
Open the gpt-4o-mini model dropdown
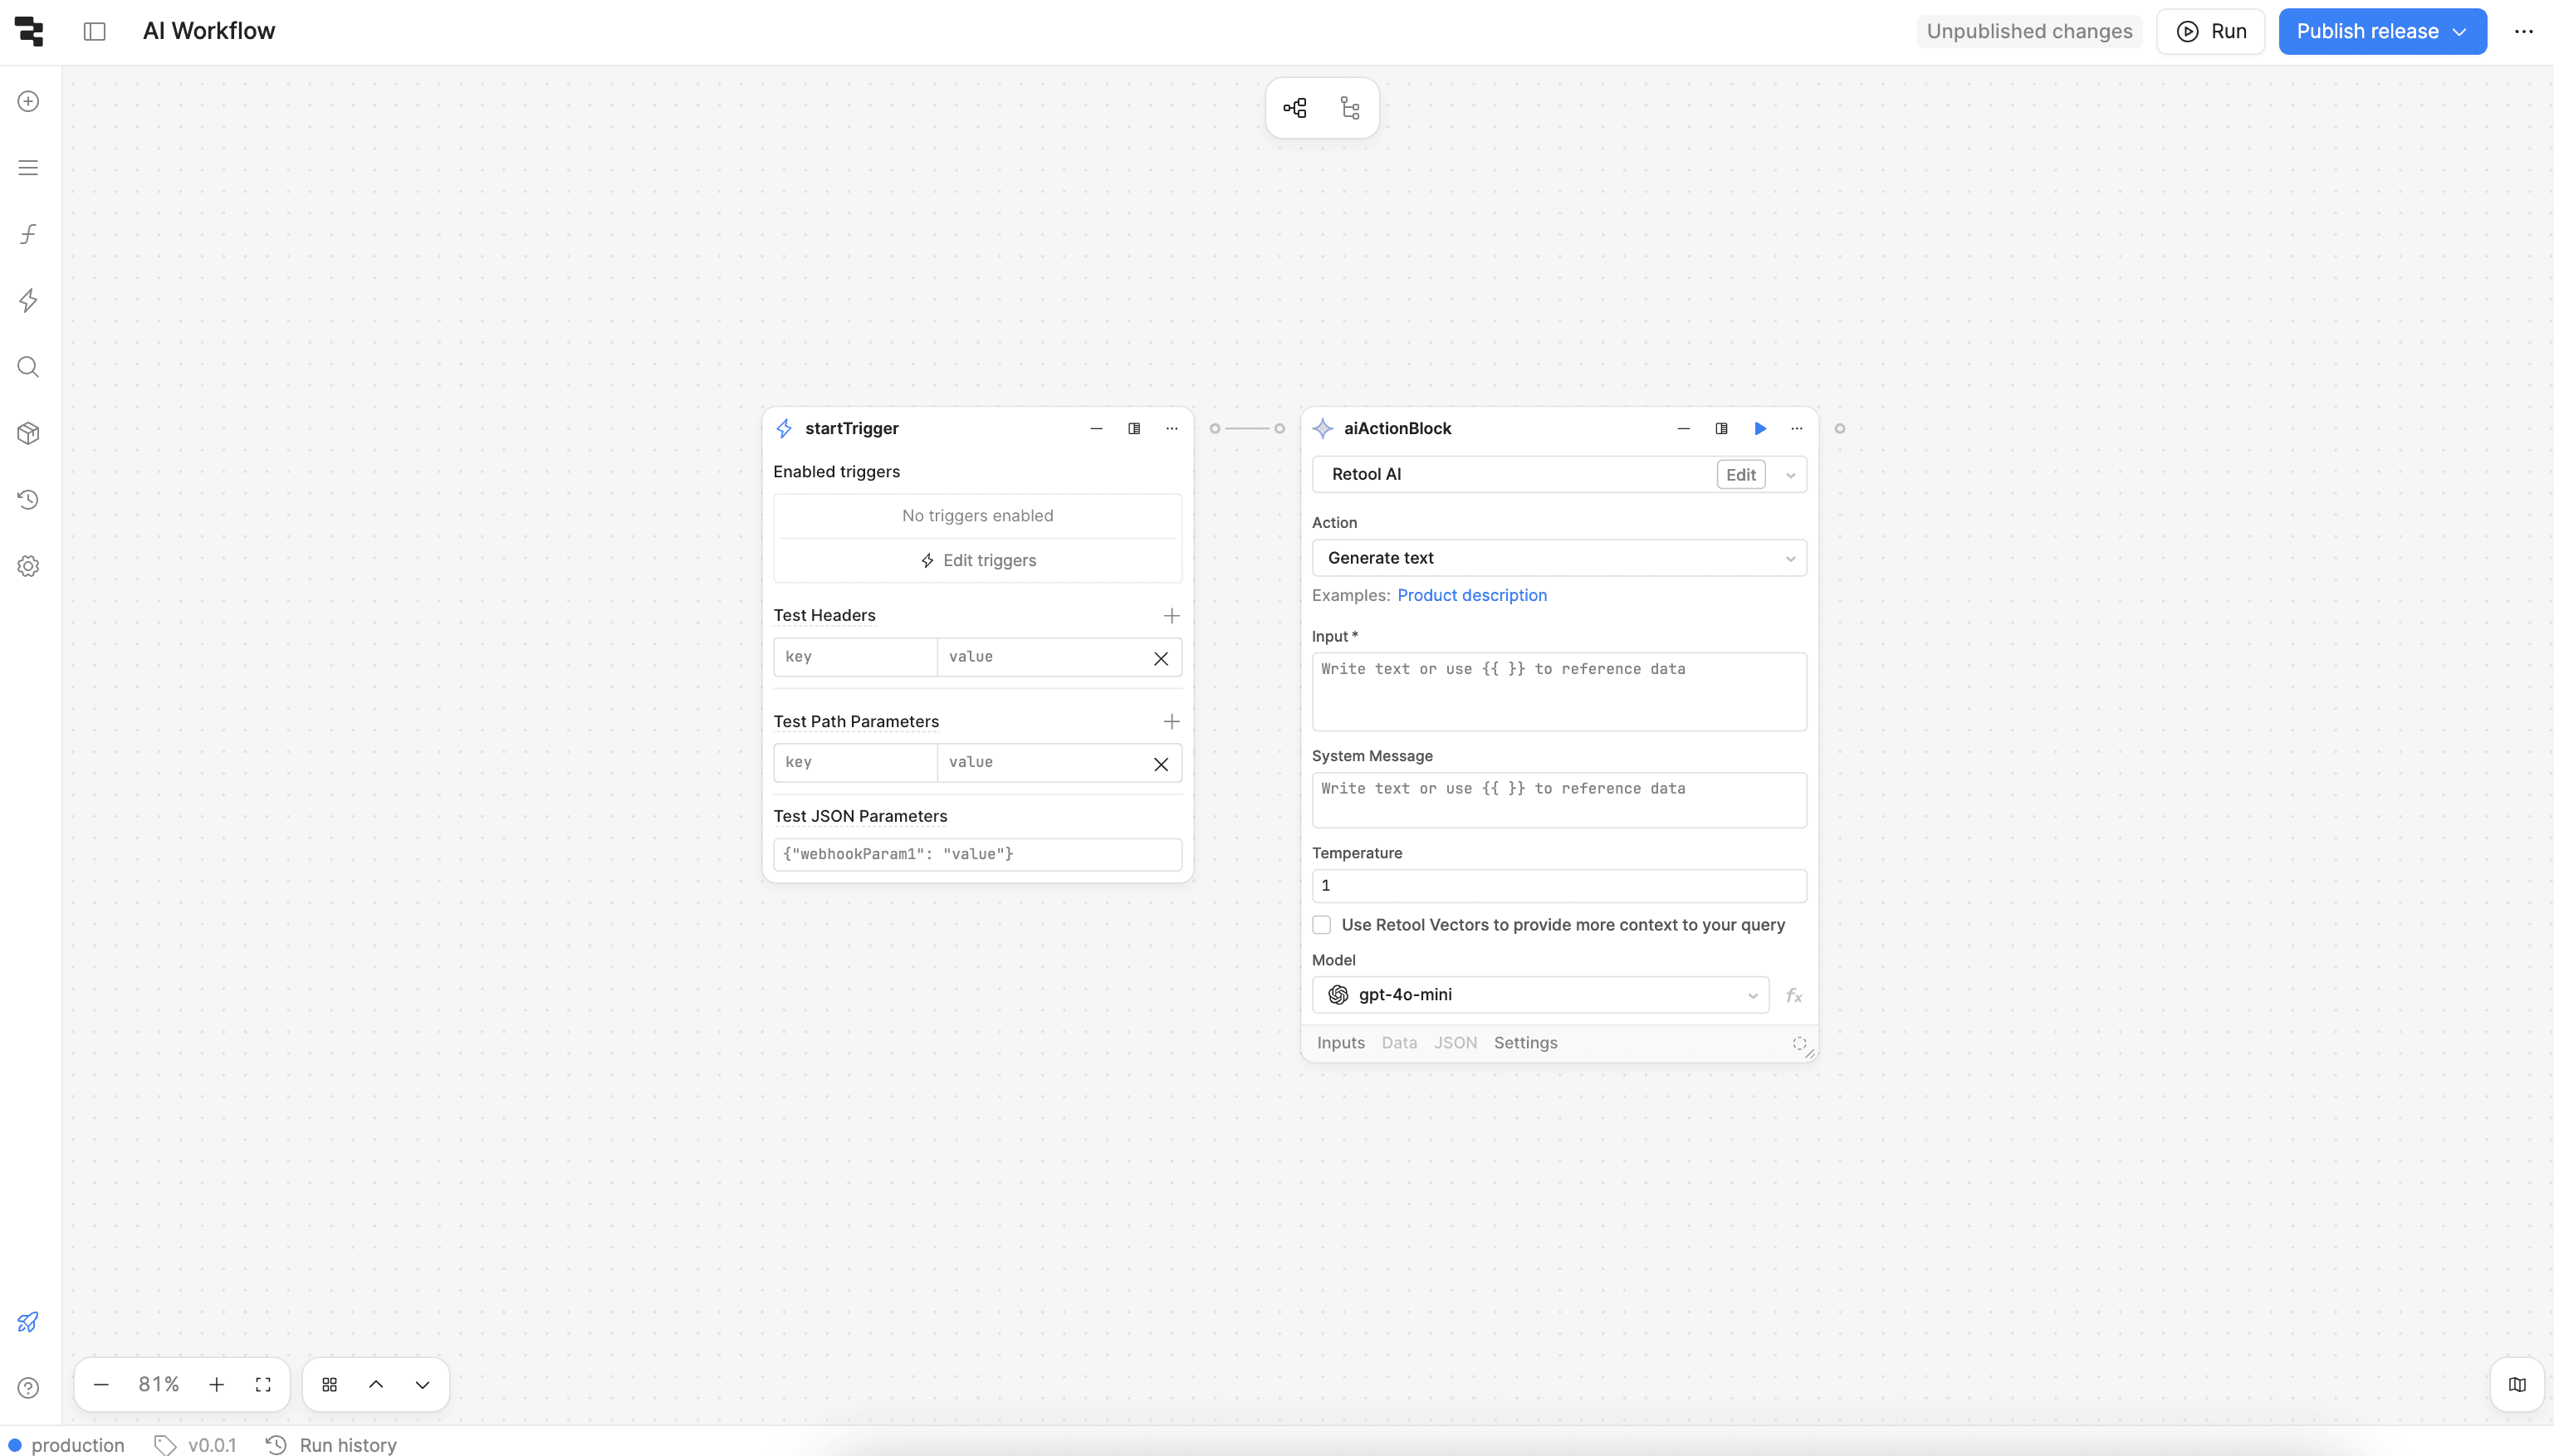pyautogui.click(x=1540, y=995)
